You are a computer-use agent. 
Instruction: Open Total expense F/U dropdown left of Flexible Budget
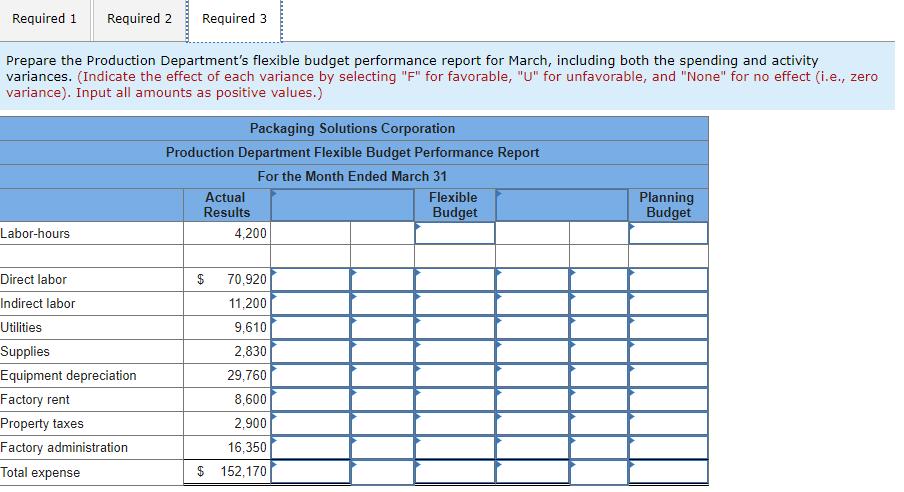click(x=382, y=472)
